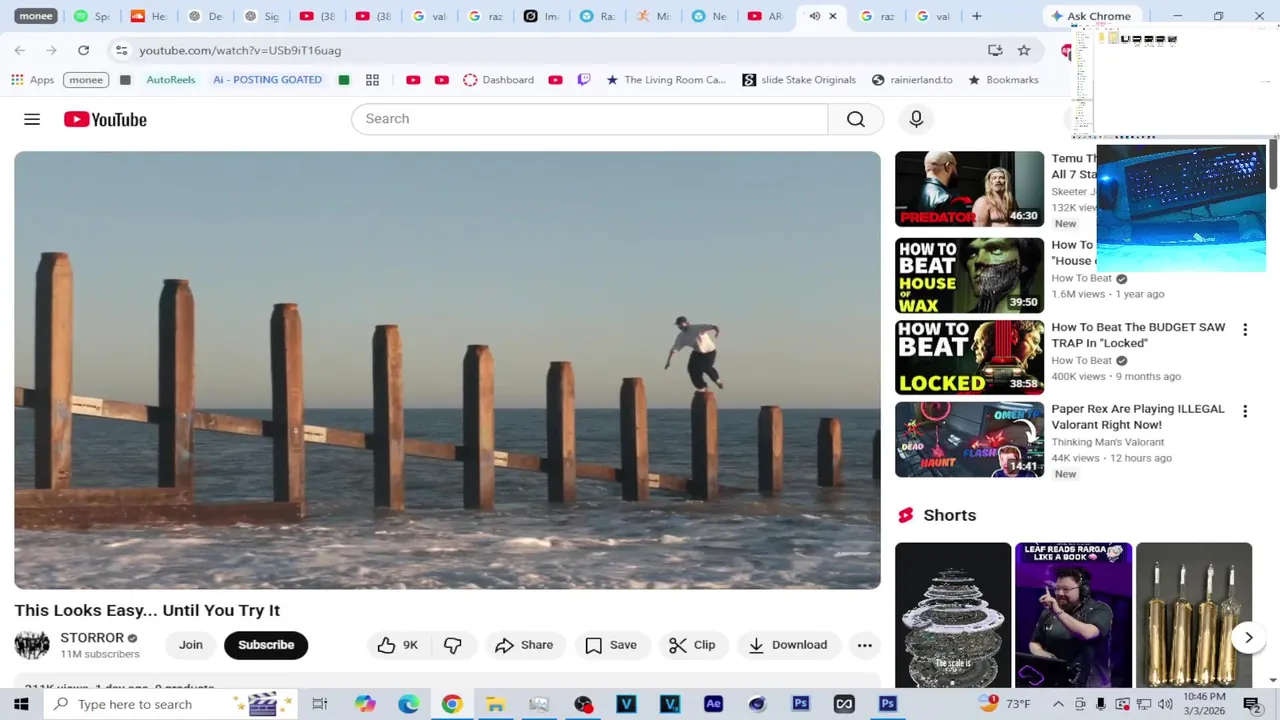Close the active audio-playing tab

[x=832, y=16]
